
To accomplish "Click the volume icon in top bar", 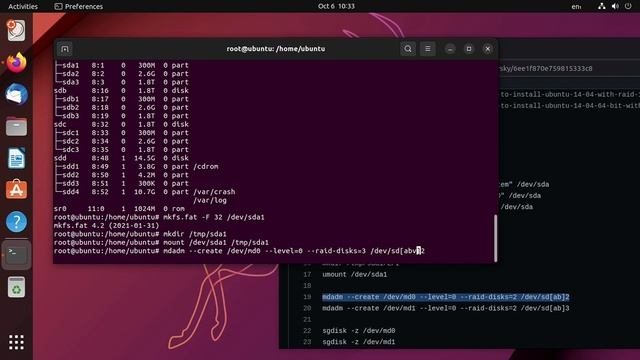I will pyautogui.click(x=615, y=7).
